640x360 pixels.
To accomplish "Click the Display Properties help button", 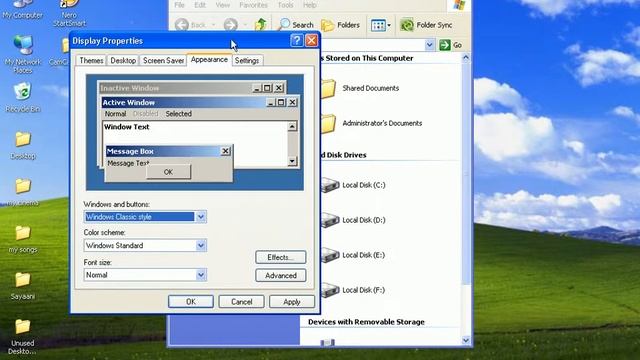I will pos(297,40).
